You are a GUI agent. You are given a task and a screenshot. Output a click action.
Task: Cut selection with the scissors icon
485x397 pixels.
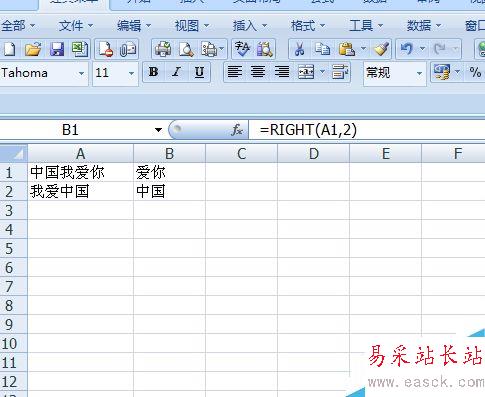(x=299, y=50)
